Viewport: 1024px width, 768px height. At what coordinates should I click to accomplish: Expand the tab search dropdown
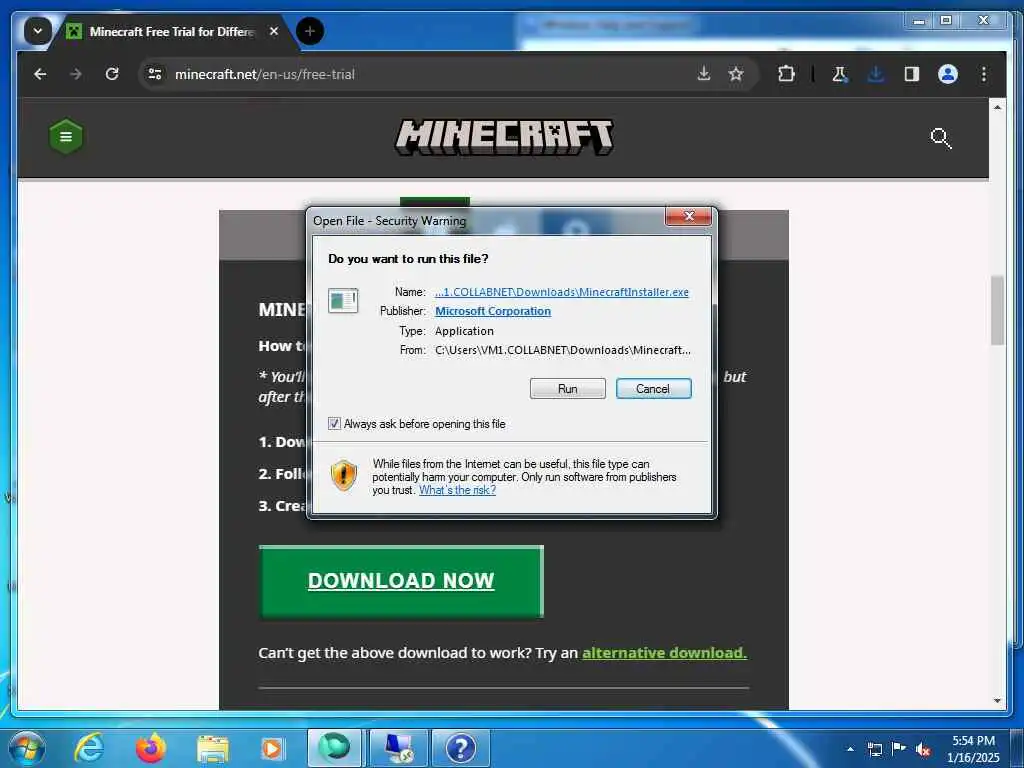[x=37, y=31]
